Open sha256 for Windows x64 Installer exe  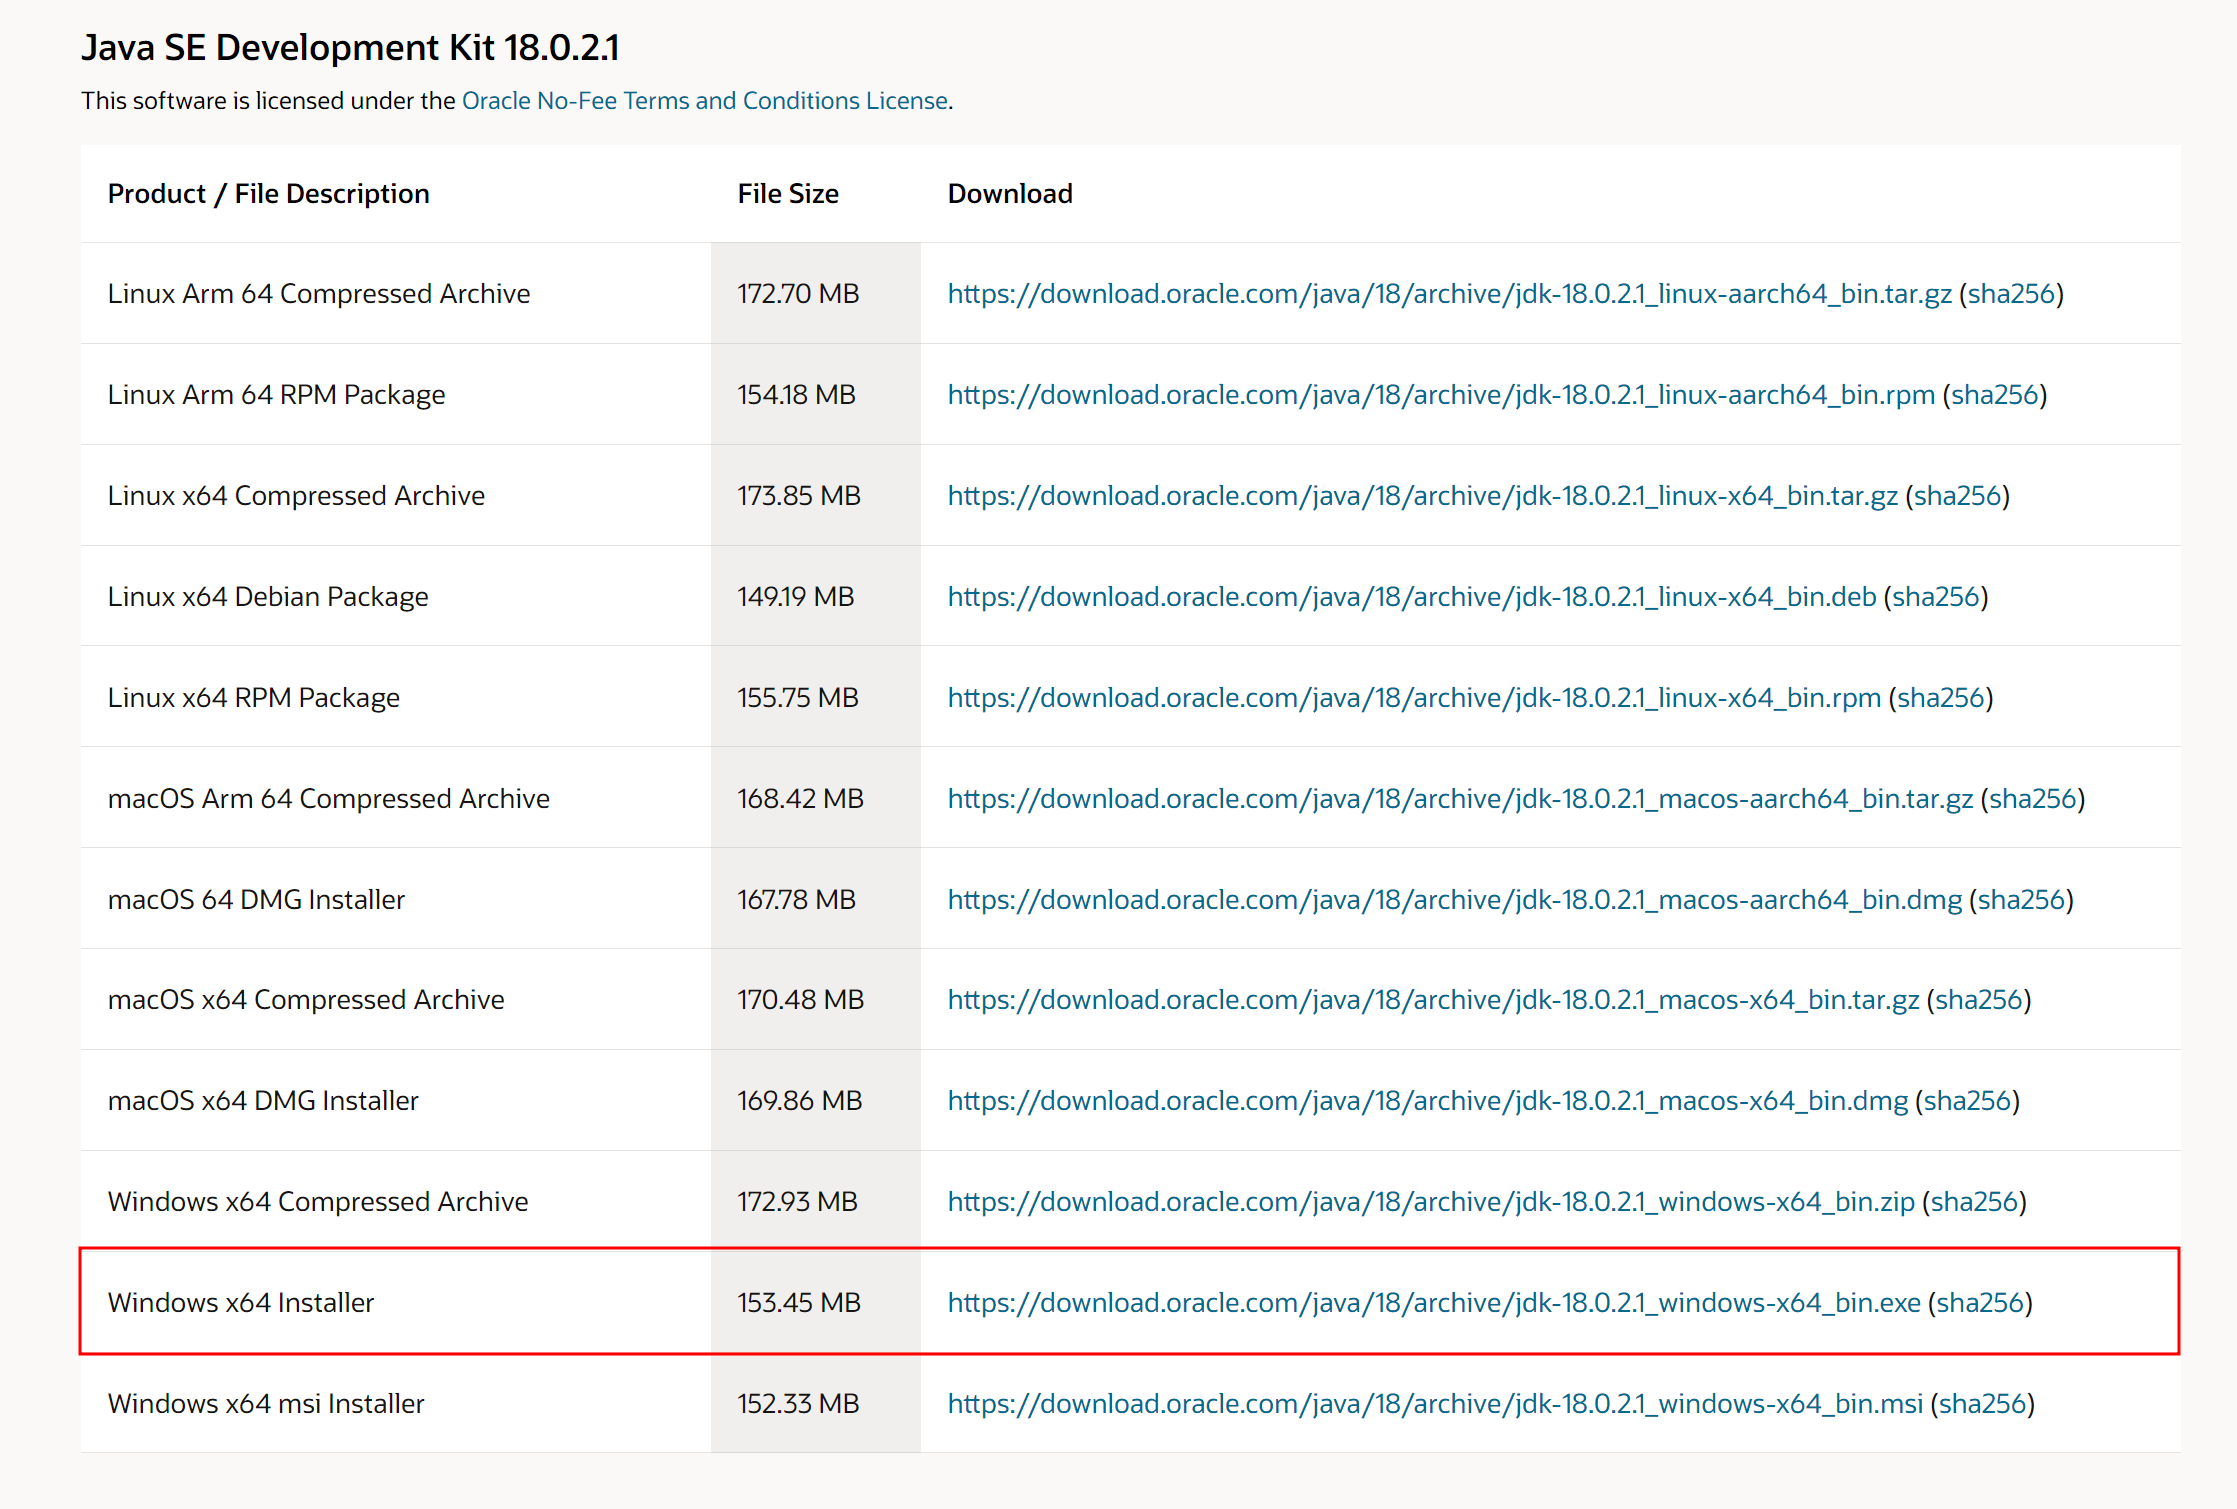coord(1980,1303)
